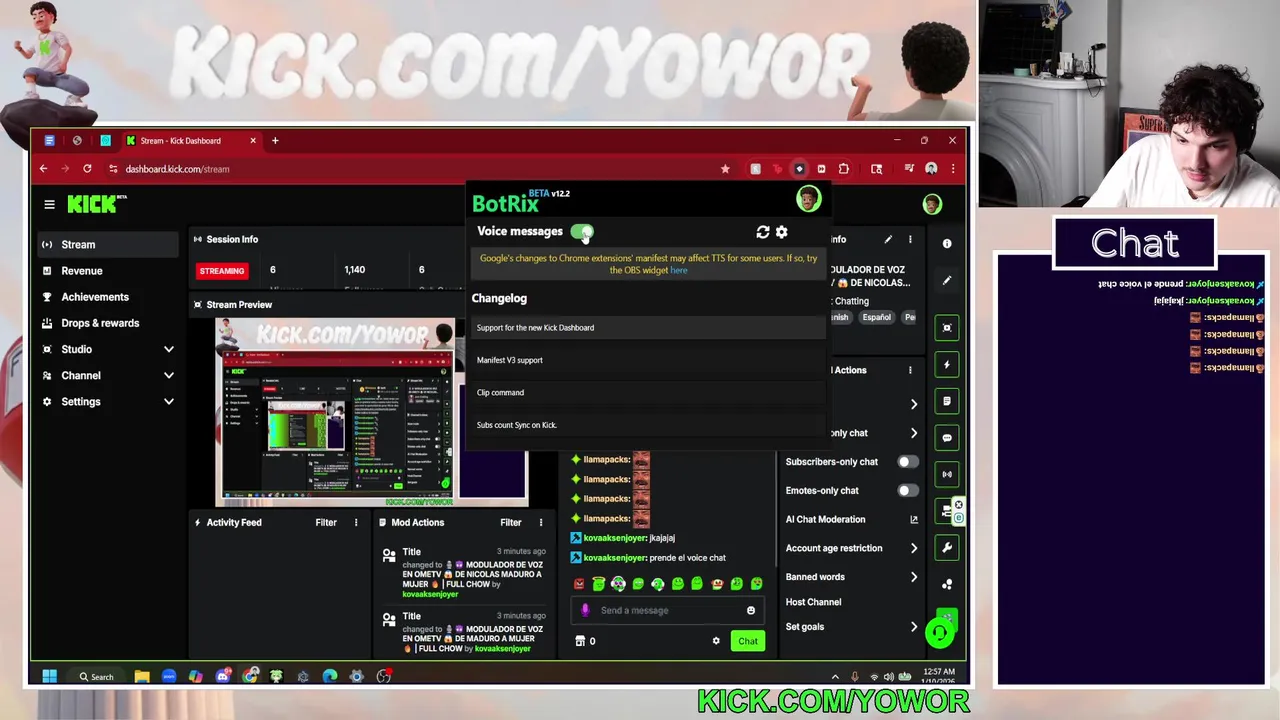Open Account age restriction chevron

coord(913,548)
